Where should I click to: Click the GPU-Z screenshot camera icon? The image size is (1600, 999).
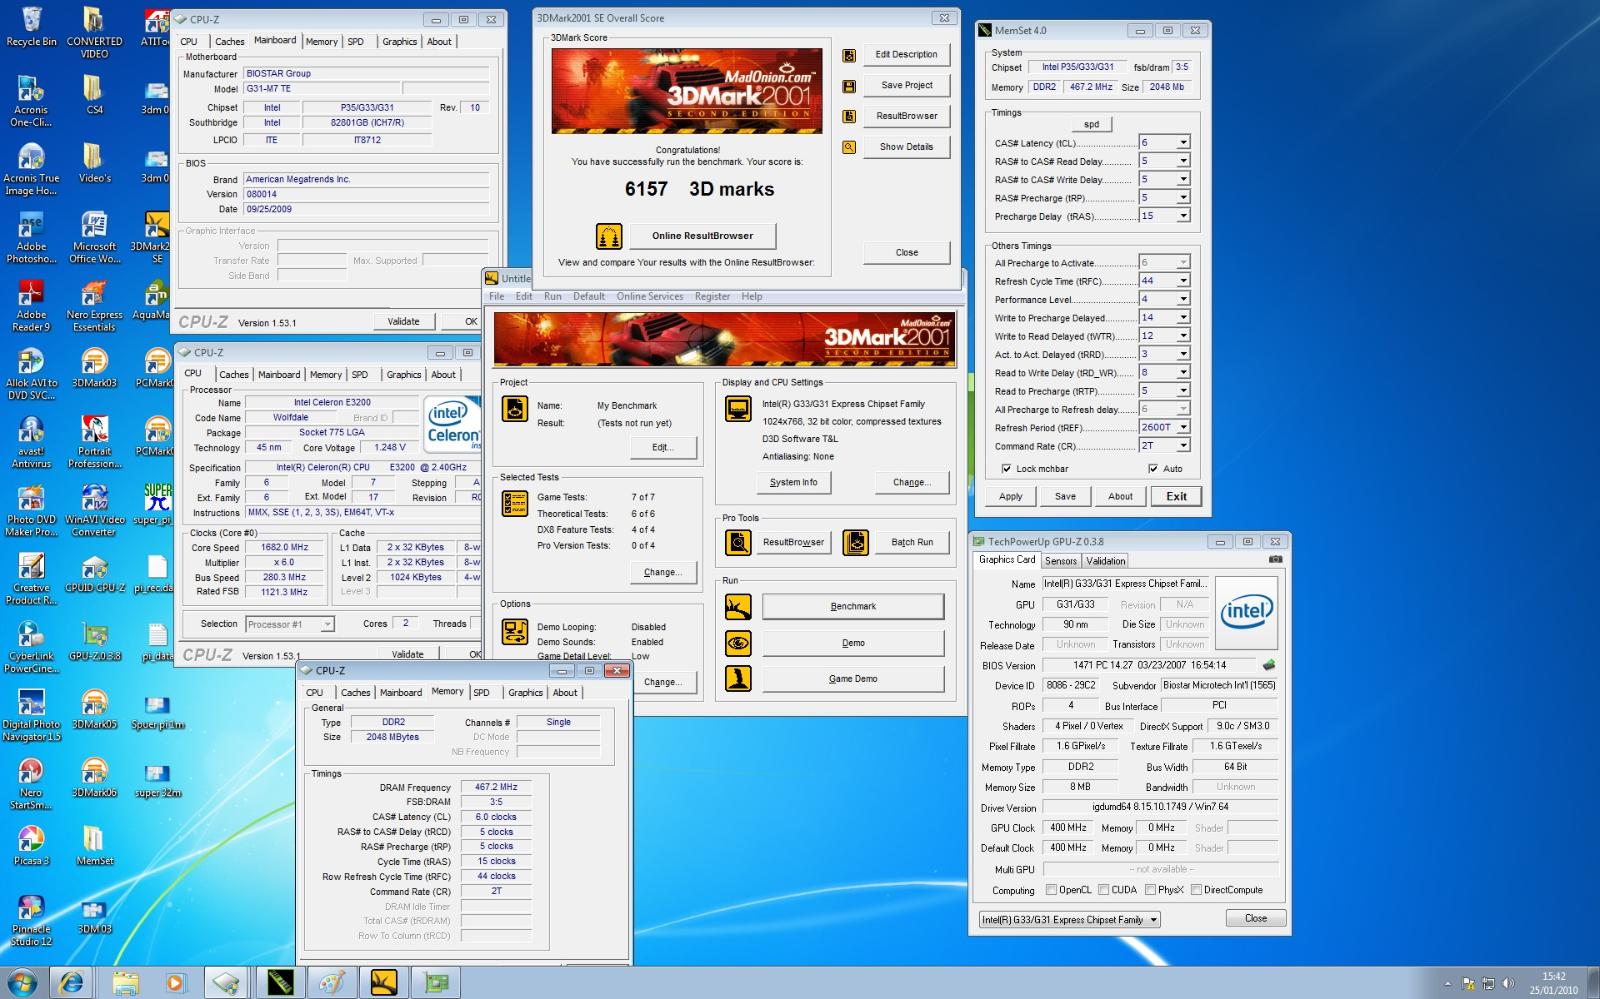tap(1275, 560)
